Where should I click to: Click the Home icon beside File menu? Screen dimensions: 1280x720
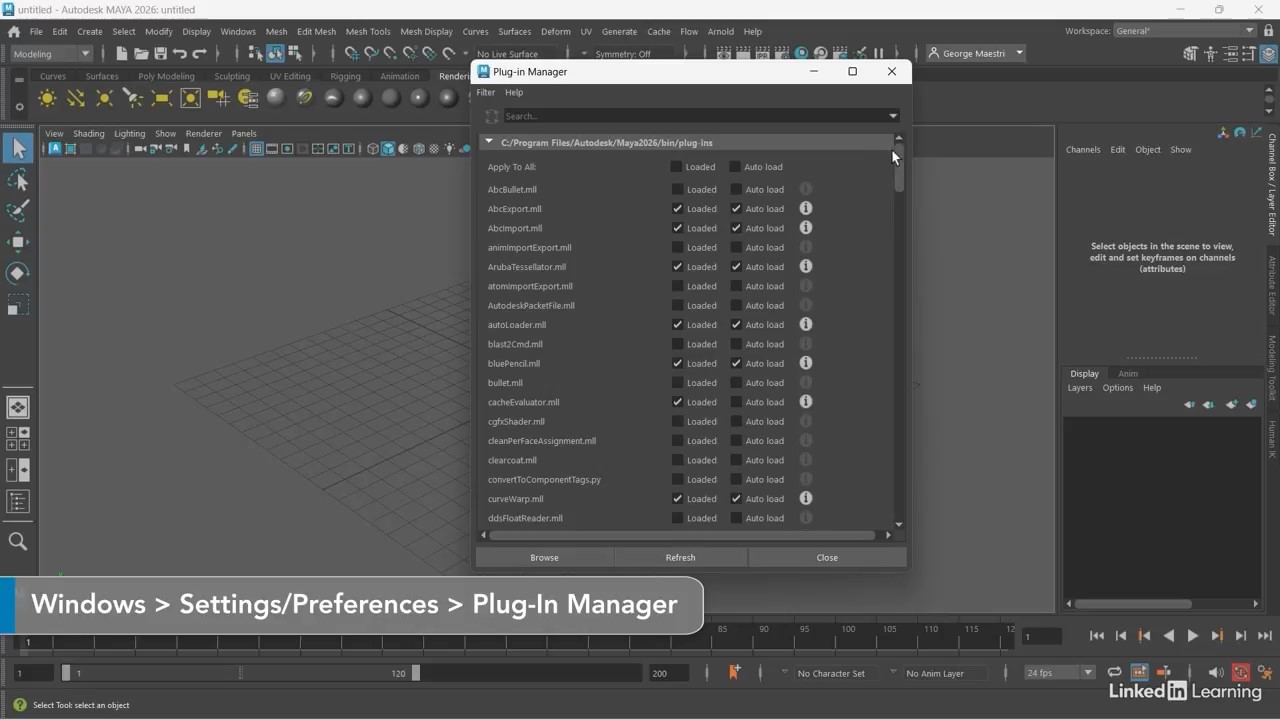14,31
